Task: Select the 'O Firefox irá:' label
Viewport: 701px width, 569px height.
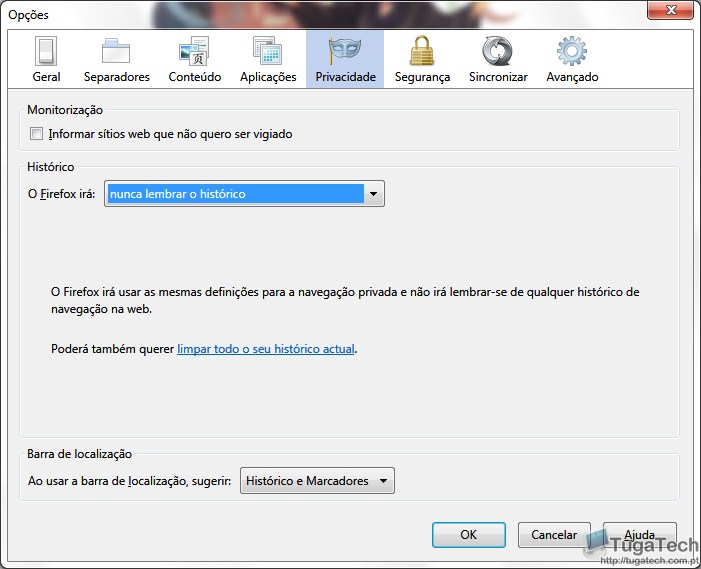Action: 61,194
